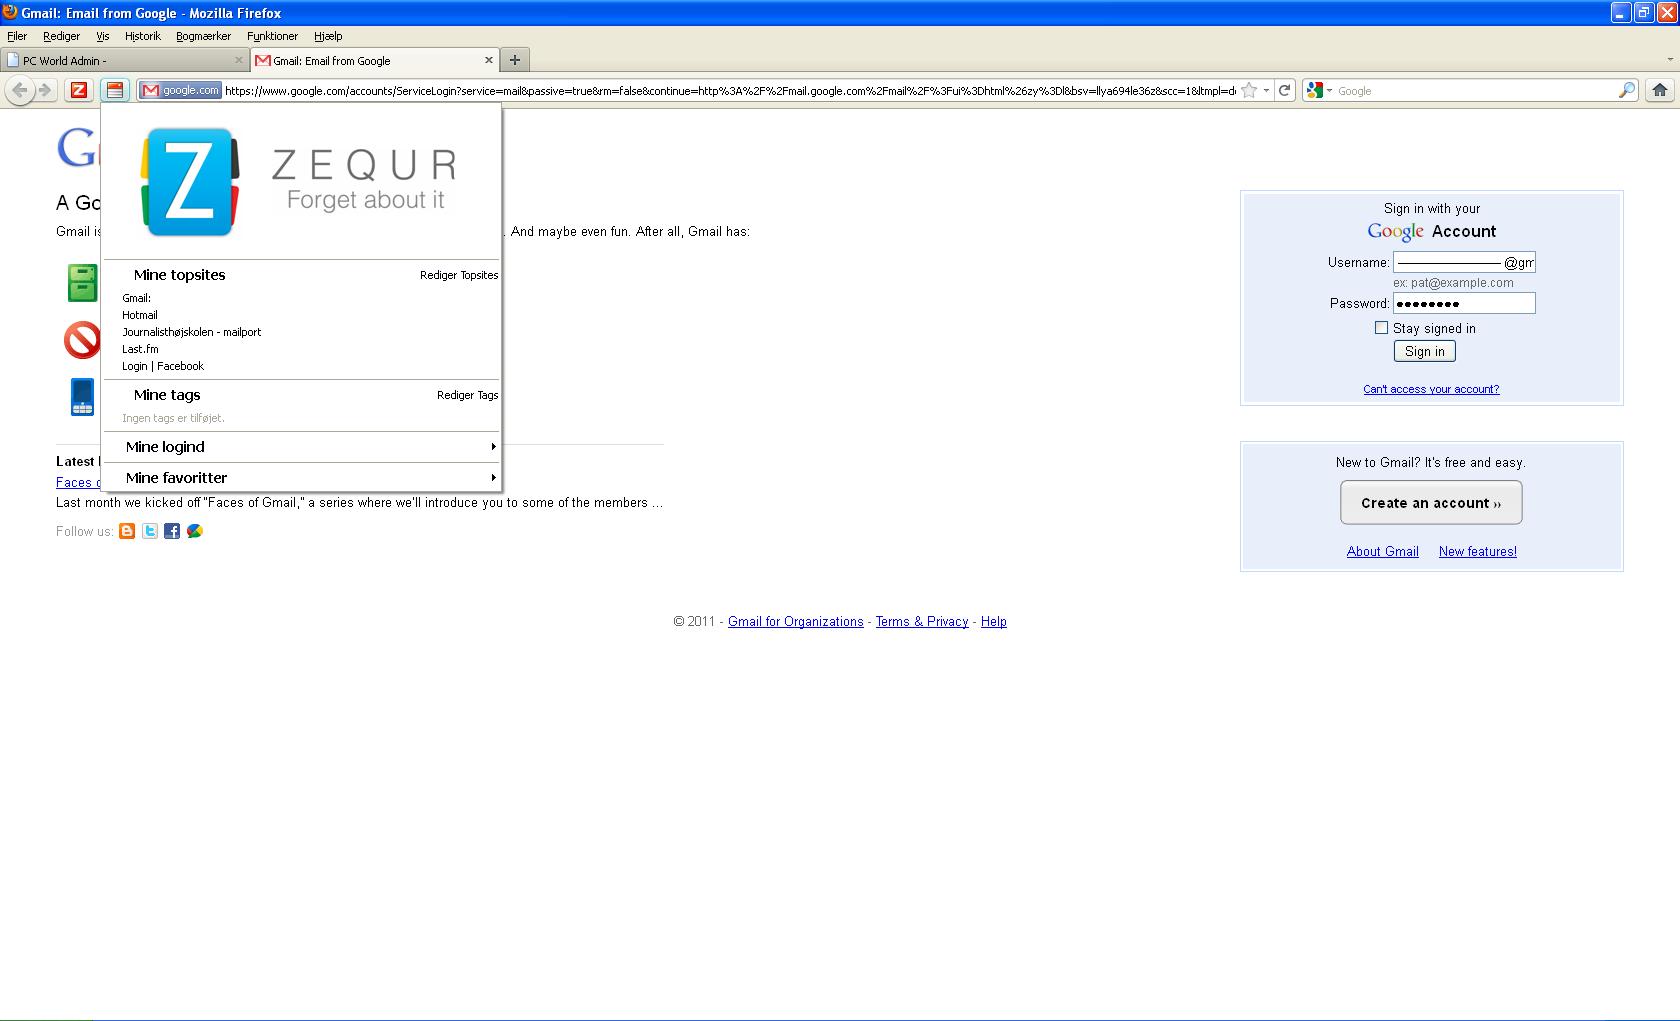Click the Sign in button
Screen dimensions: 1680x1021
pos(1424,351)
